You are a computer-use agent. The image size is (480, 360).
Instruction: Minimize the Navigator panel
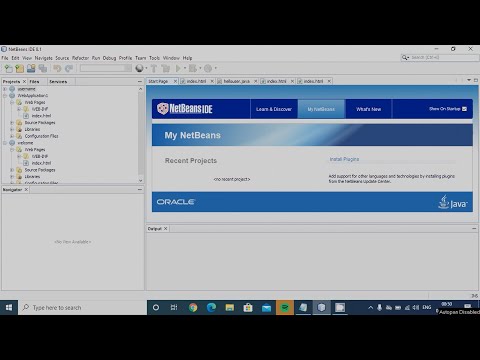[x=140, y=189]
